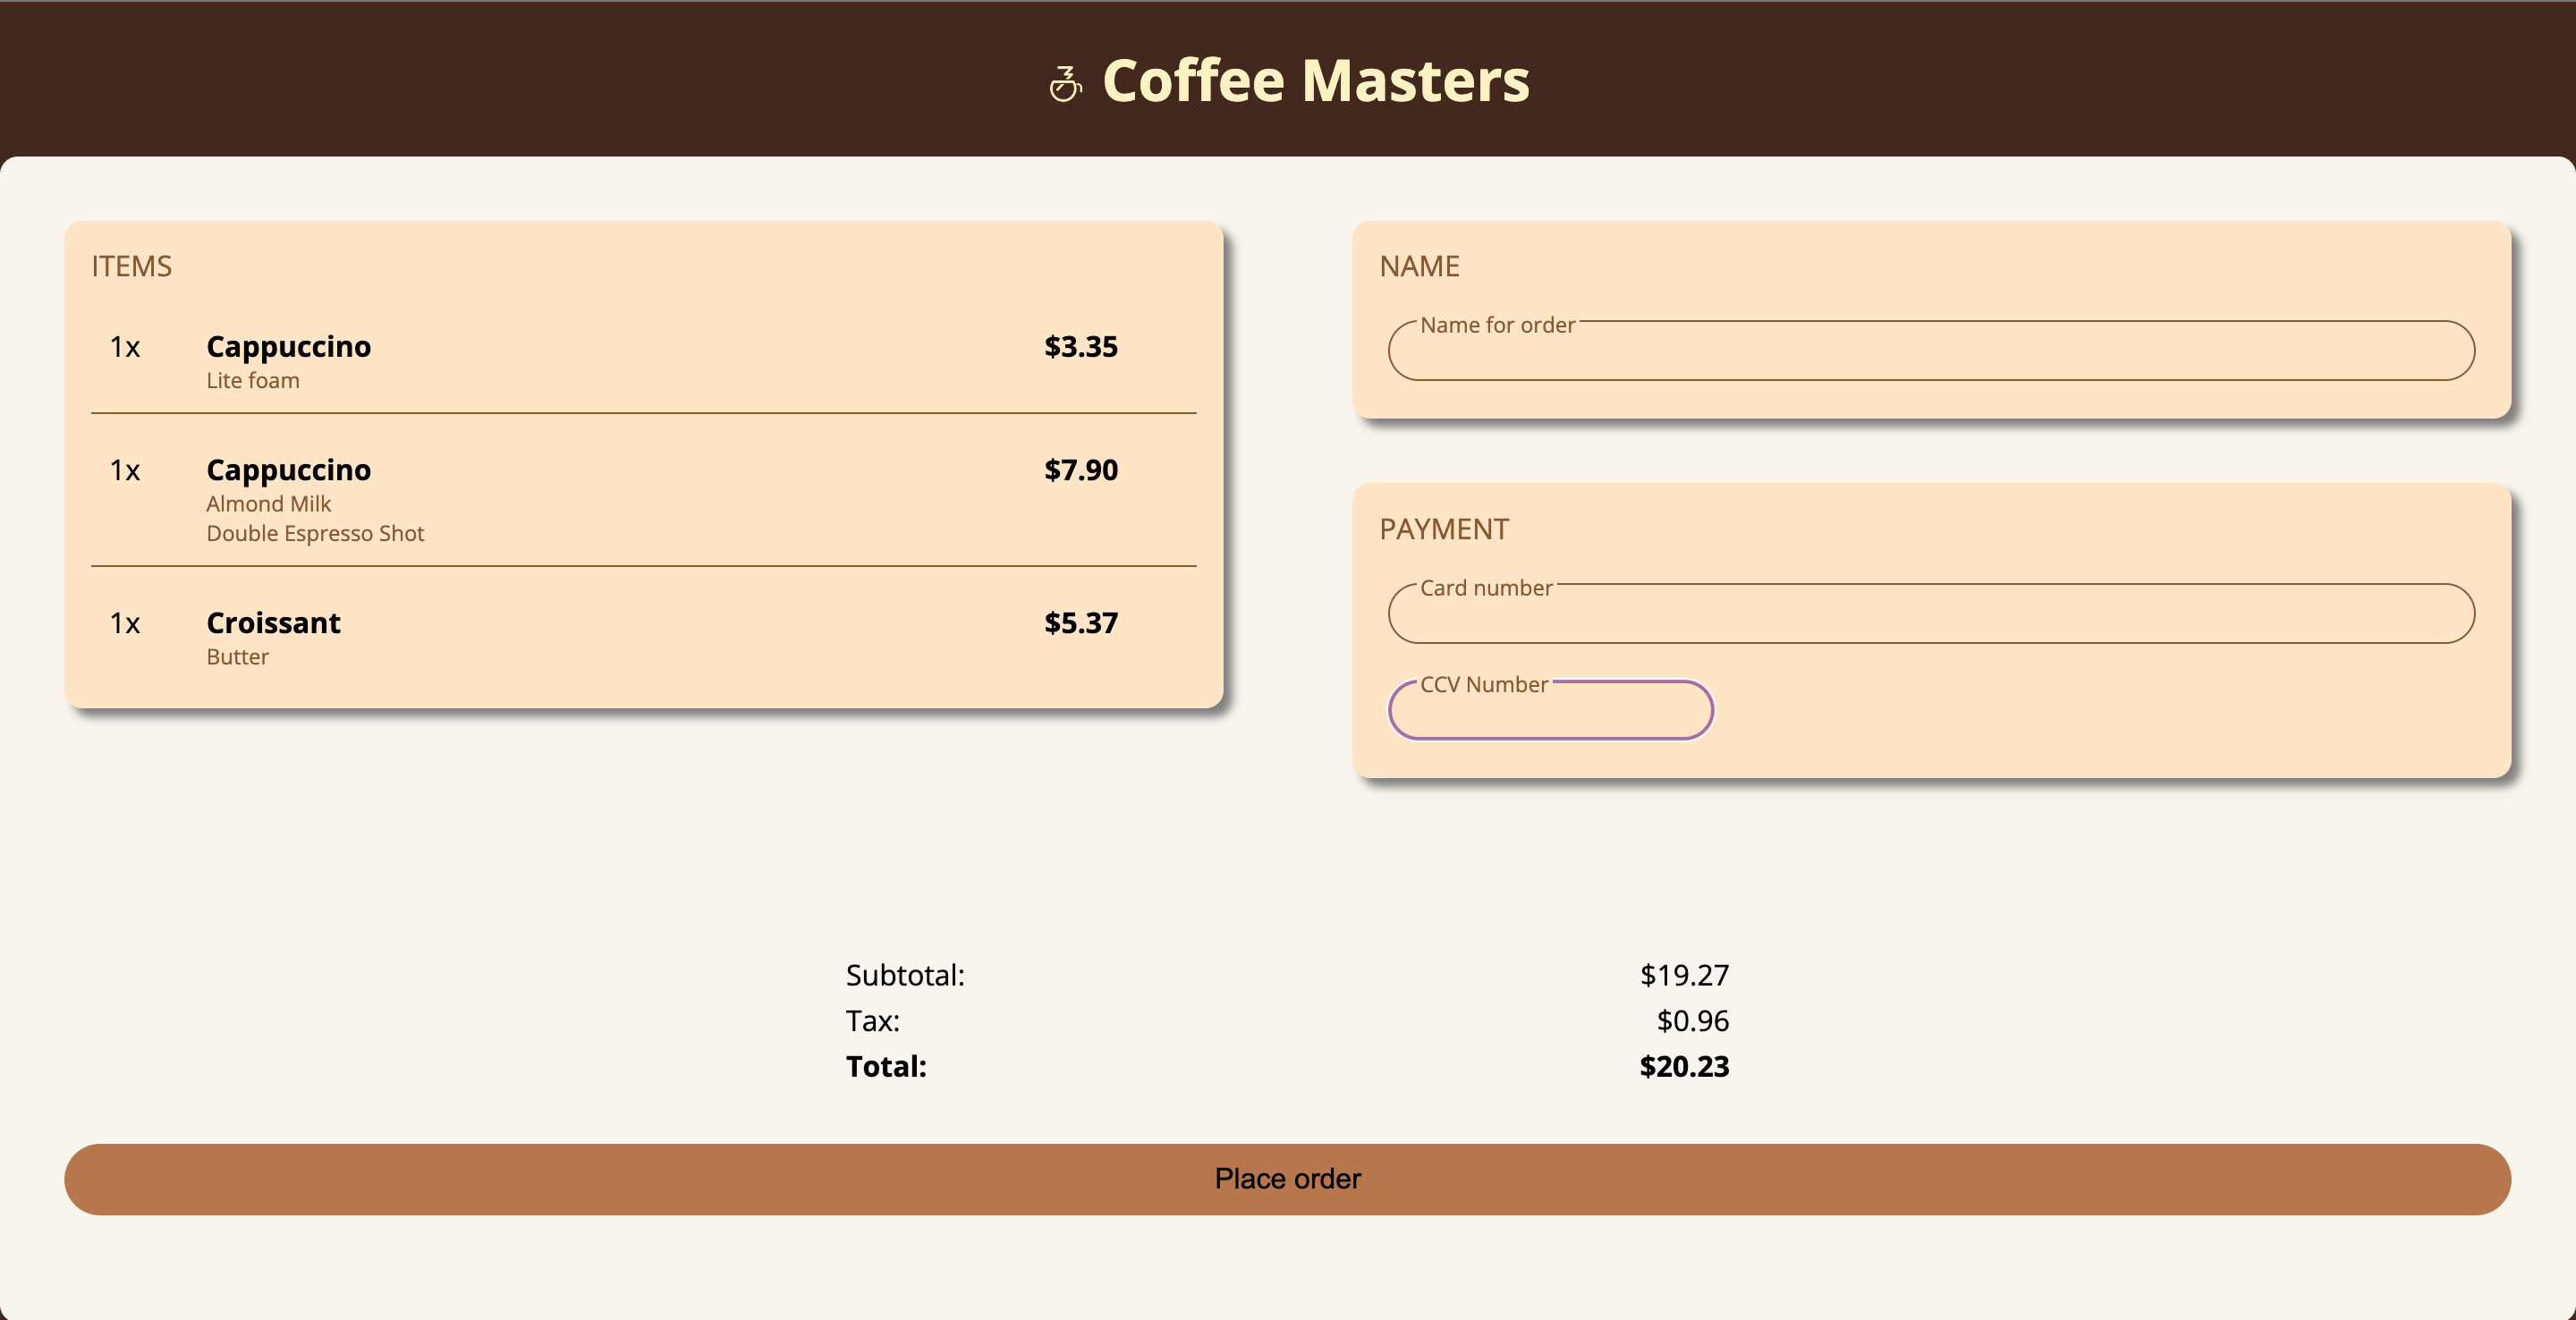Click the Lite foam modifier text

[x=253, y=380]
